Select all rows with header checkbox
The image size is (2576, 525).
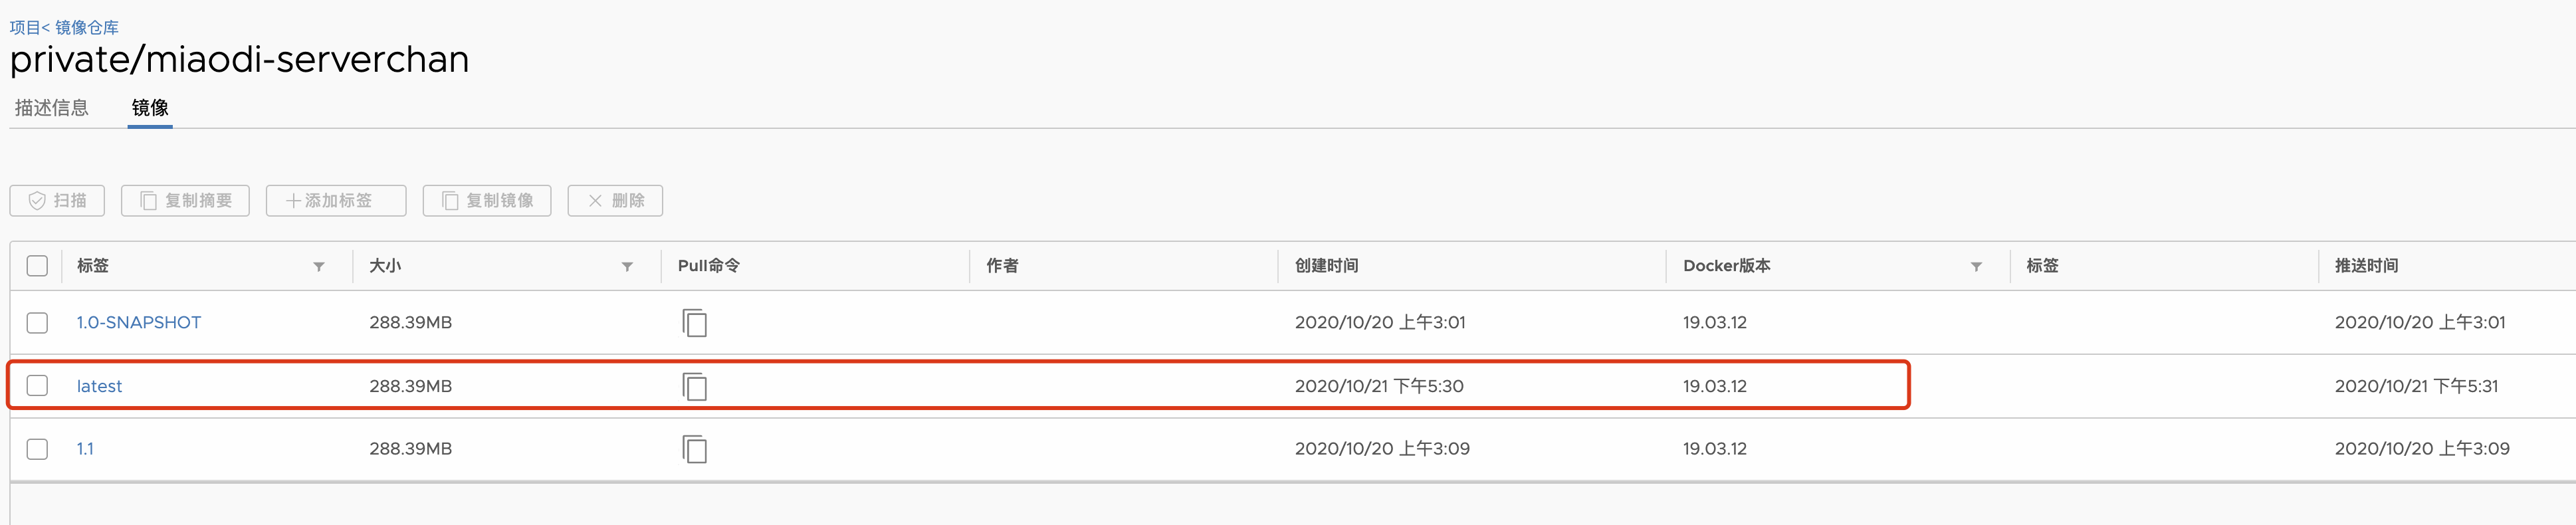click(x=37, y=266)
